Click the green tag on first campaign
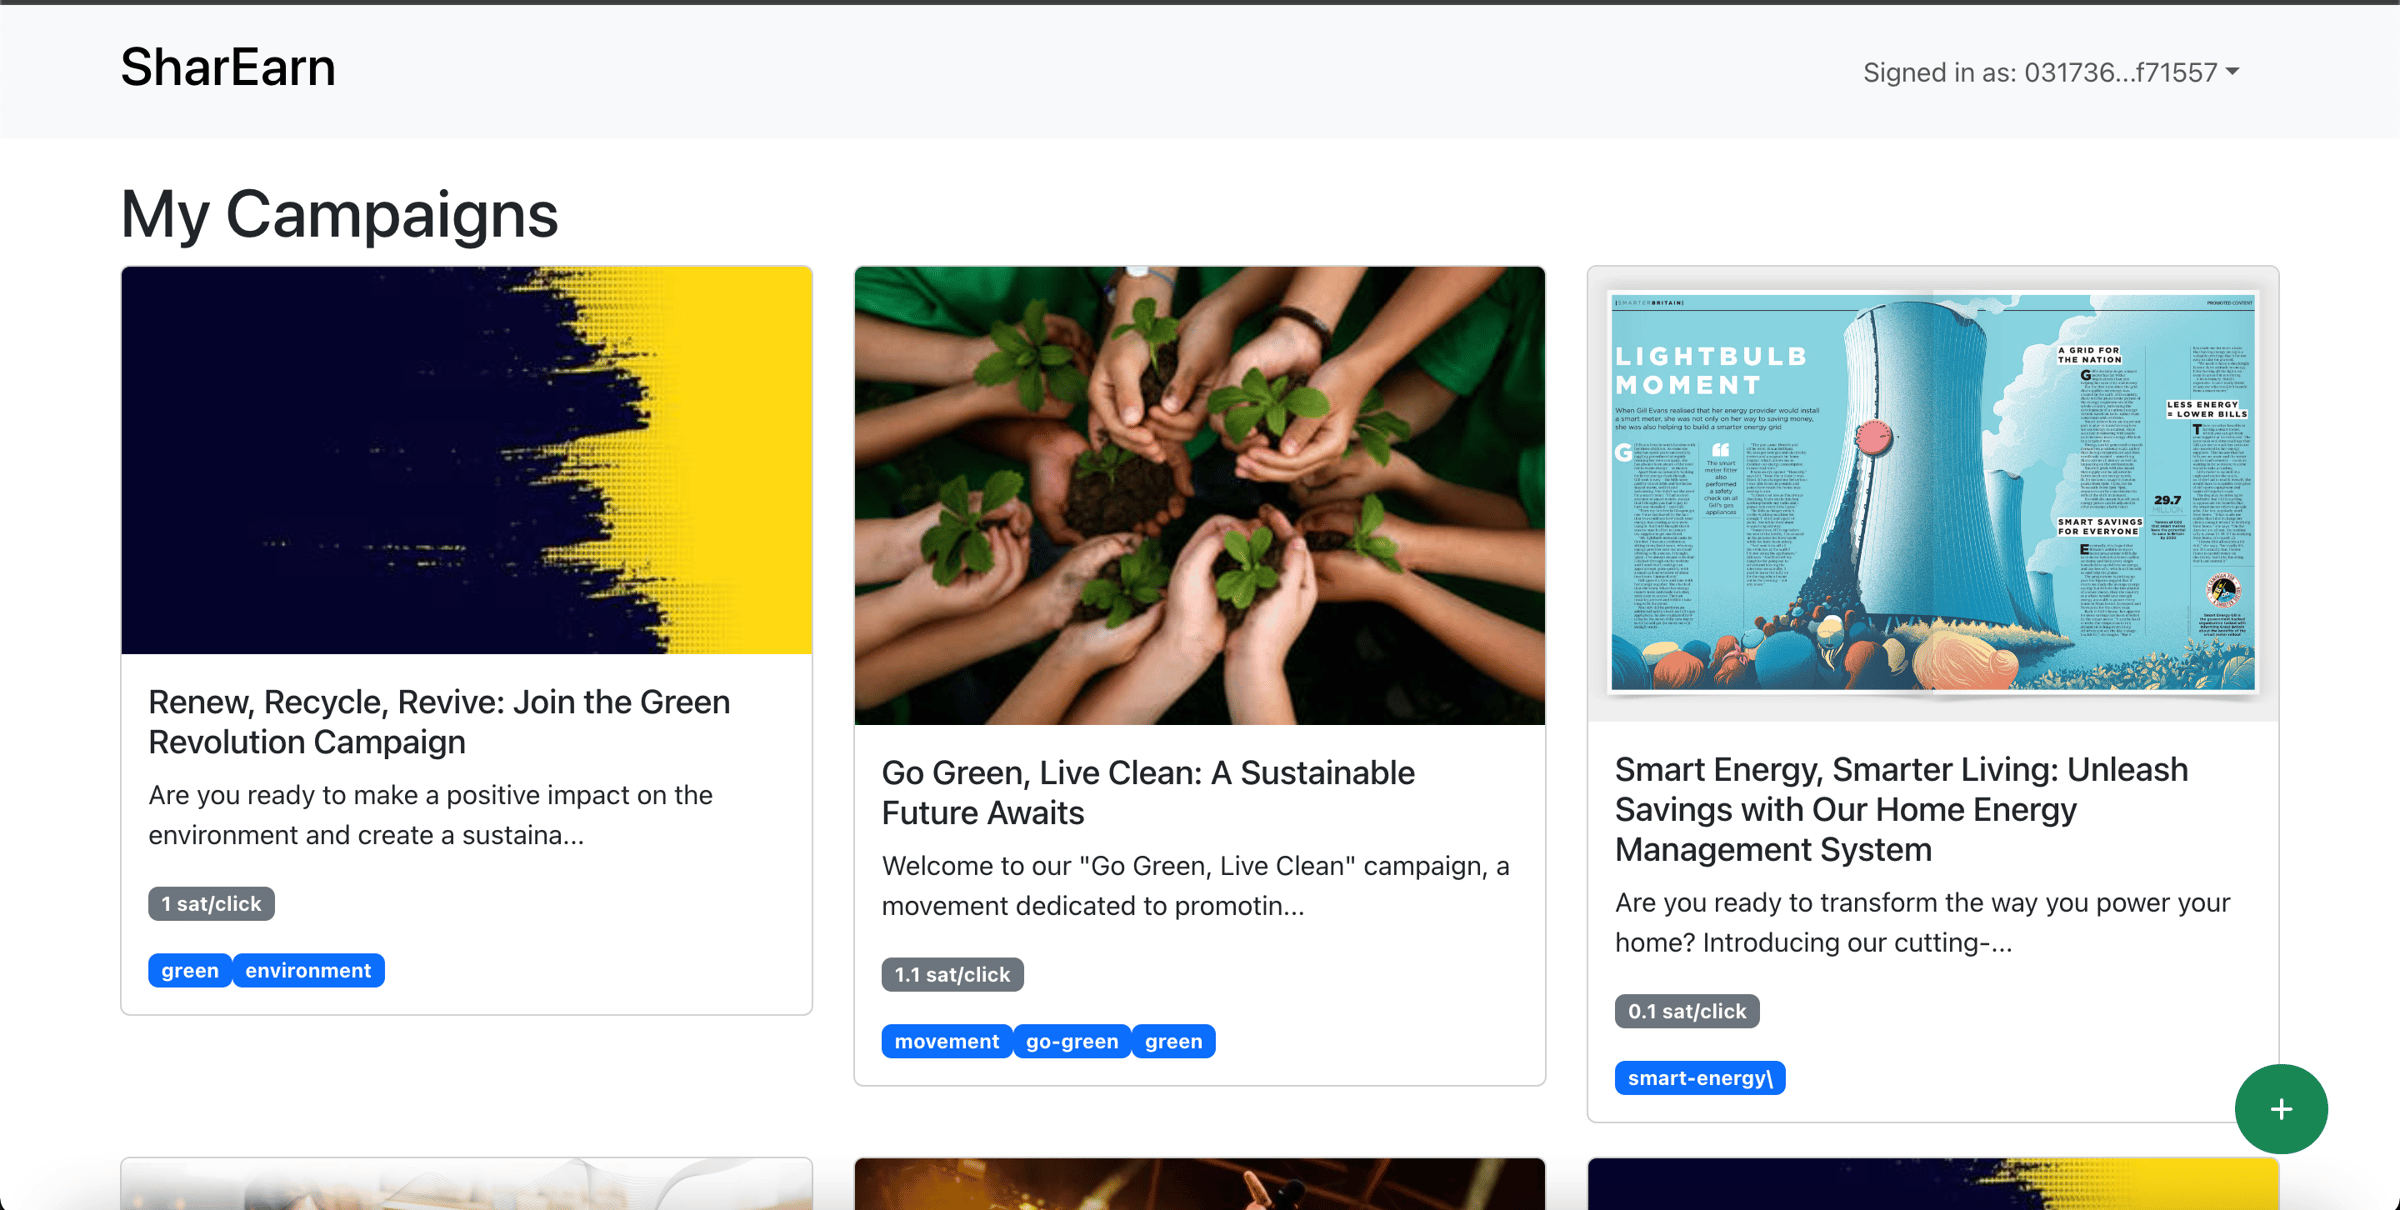The height and width of the screenshot is (1210, 2400). tap(190, 970)
